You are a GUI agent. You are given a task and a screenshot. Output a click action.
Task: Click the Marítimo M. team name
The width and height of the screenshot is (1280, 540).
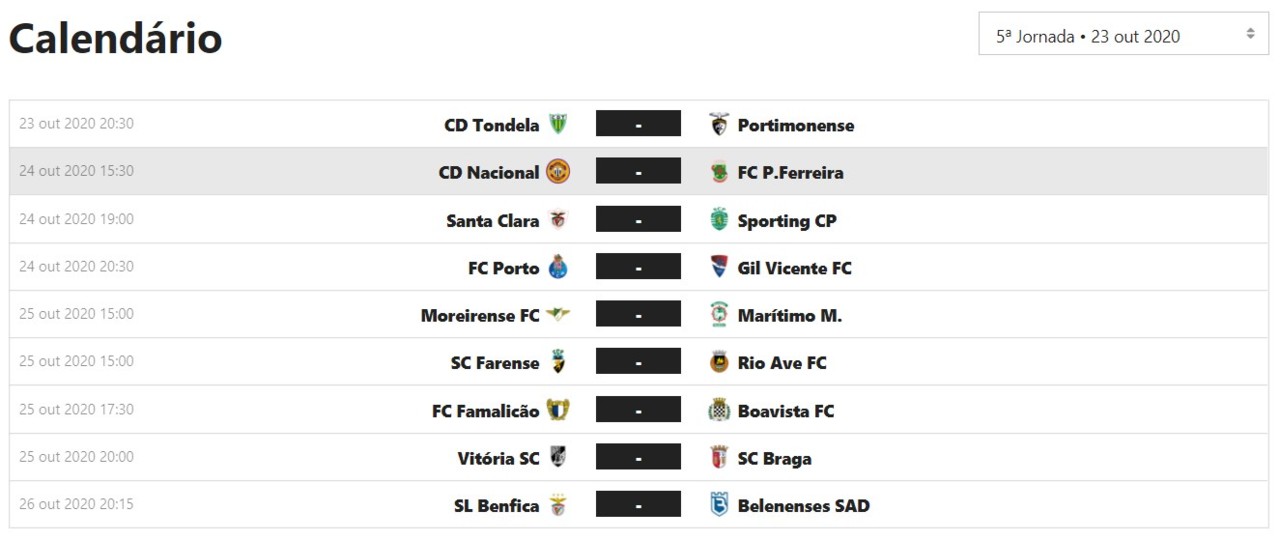click(789, 316)
